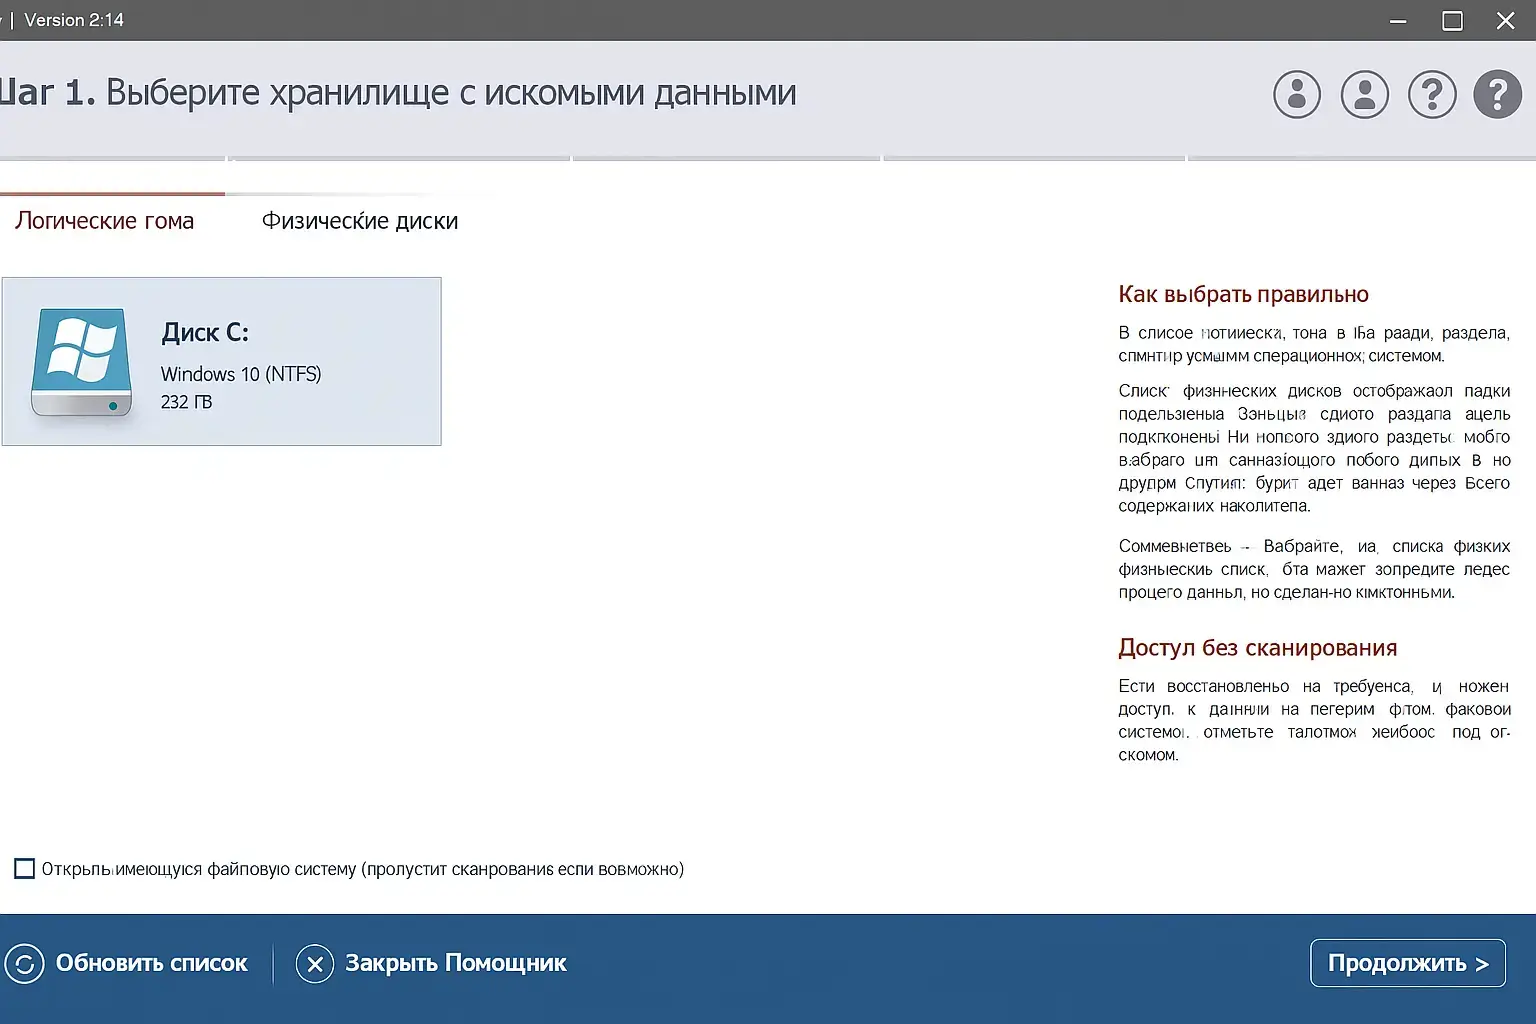Click the 'Доступ без сканирования' heading
This screenshot has width=1536, height=1024.
(x=1257, y=648)
